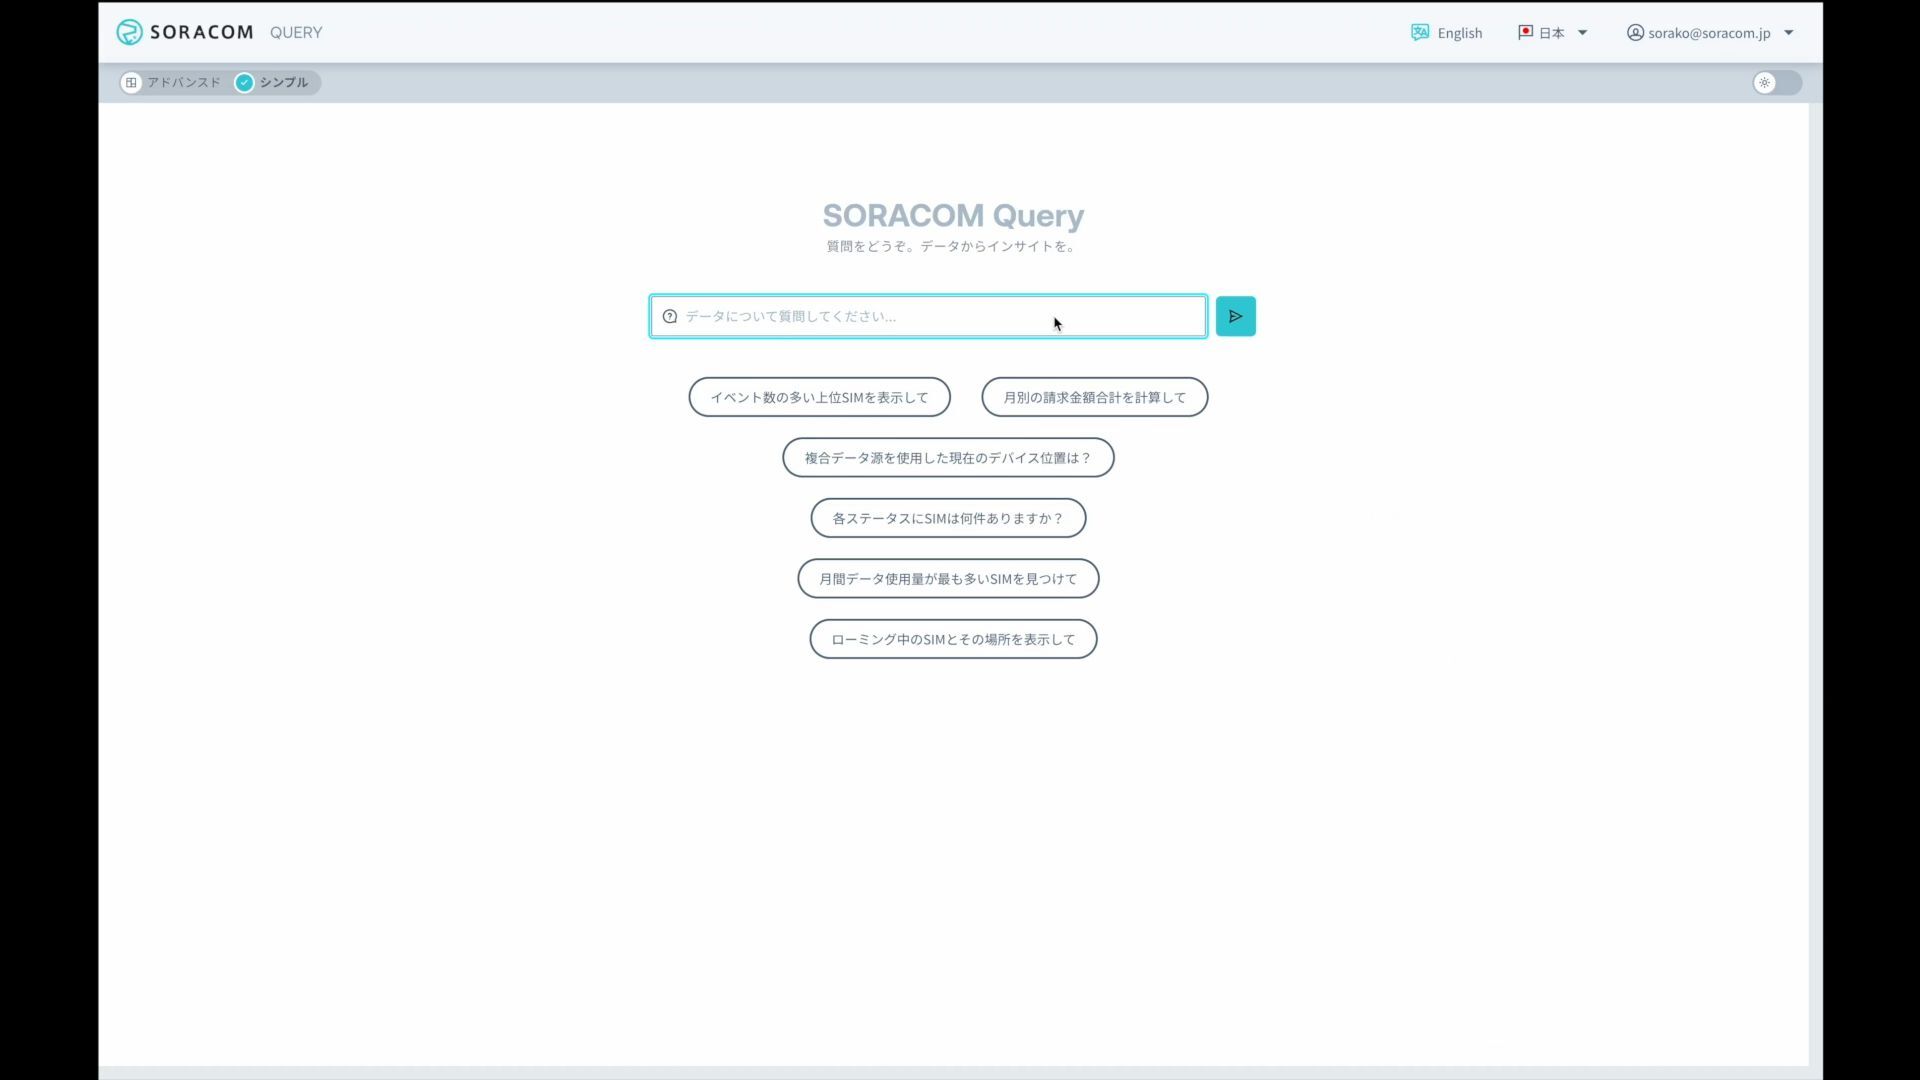Click the subtitle 質問をどうぞ。データからインサイトを。
Screen dimensions: 1920x1080
click(952, 246)
